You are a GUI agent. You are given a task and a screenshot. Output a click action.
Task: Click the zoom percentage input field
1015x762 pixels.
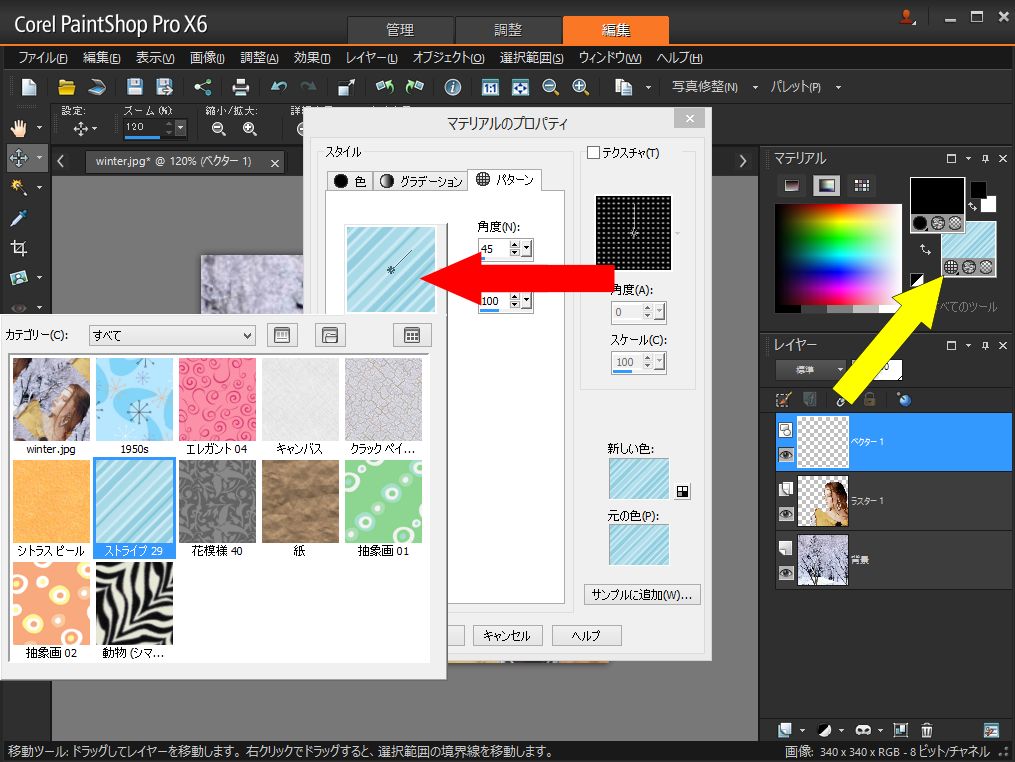point(143,128)
